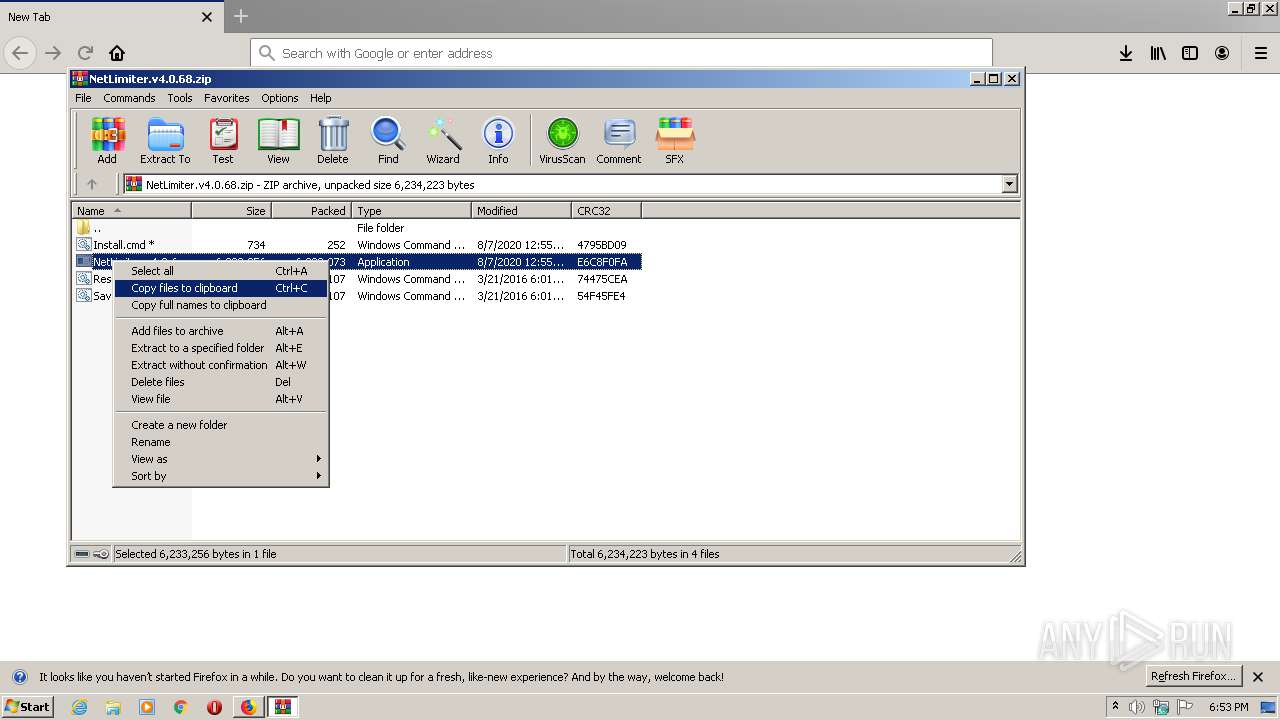Open Firefox account icon
This screenshot has width=1280, height=720.
pos(1222,53)
